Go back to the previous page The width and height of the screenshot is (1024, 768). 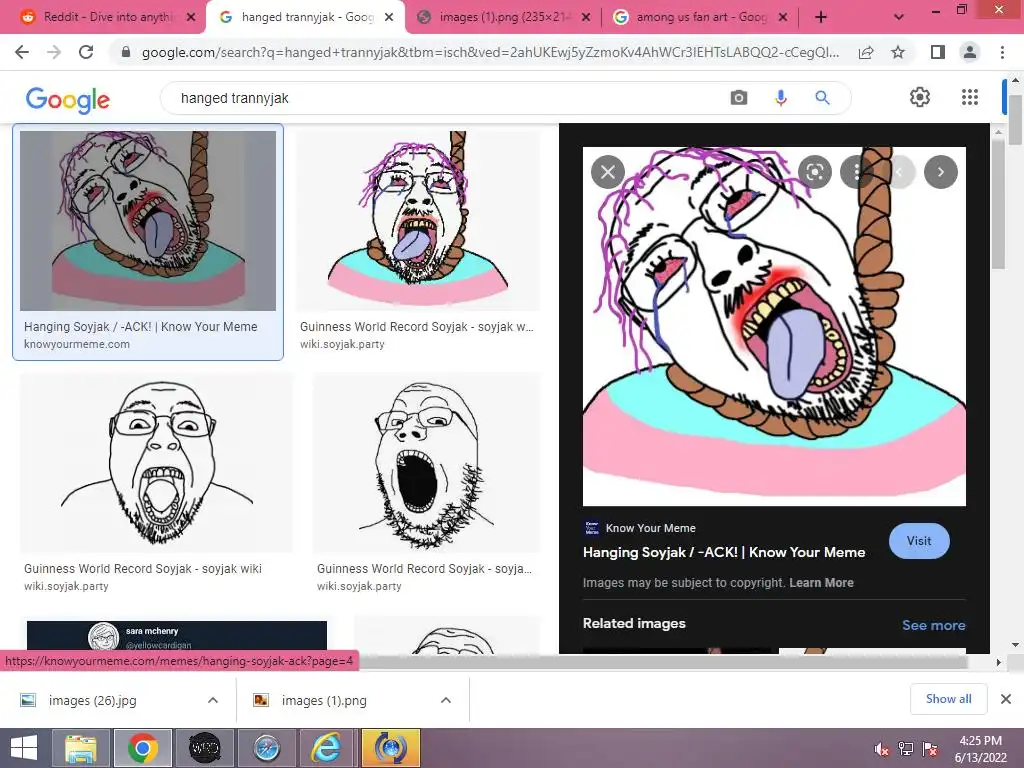tap(22, 52)
